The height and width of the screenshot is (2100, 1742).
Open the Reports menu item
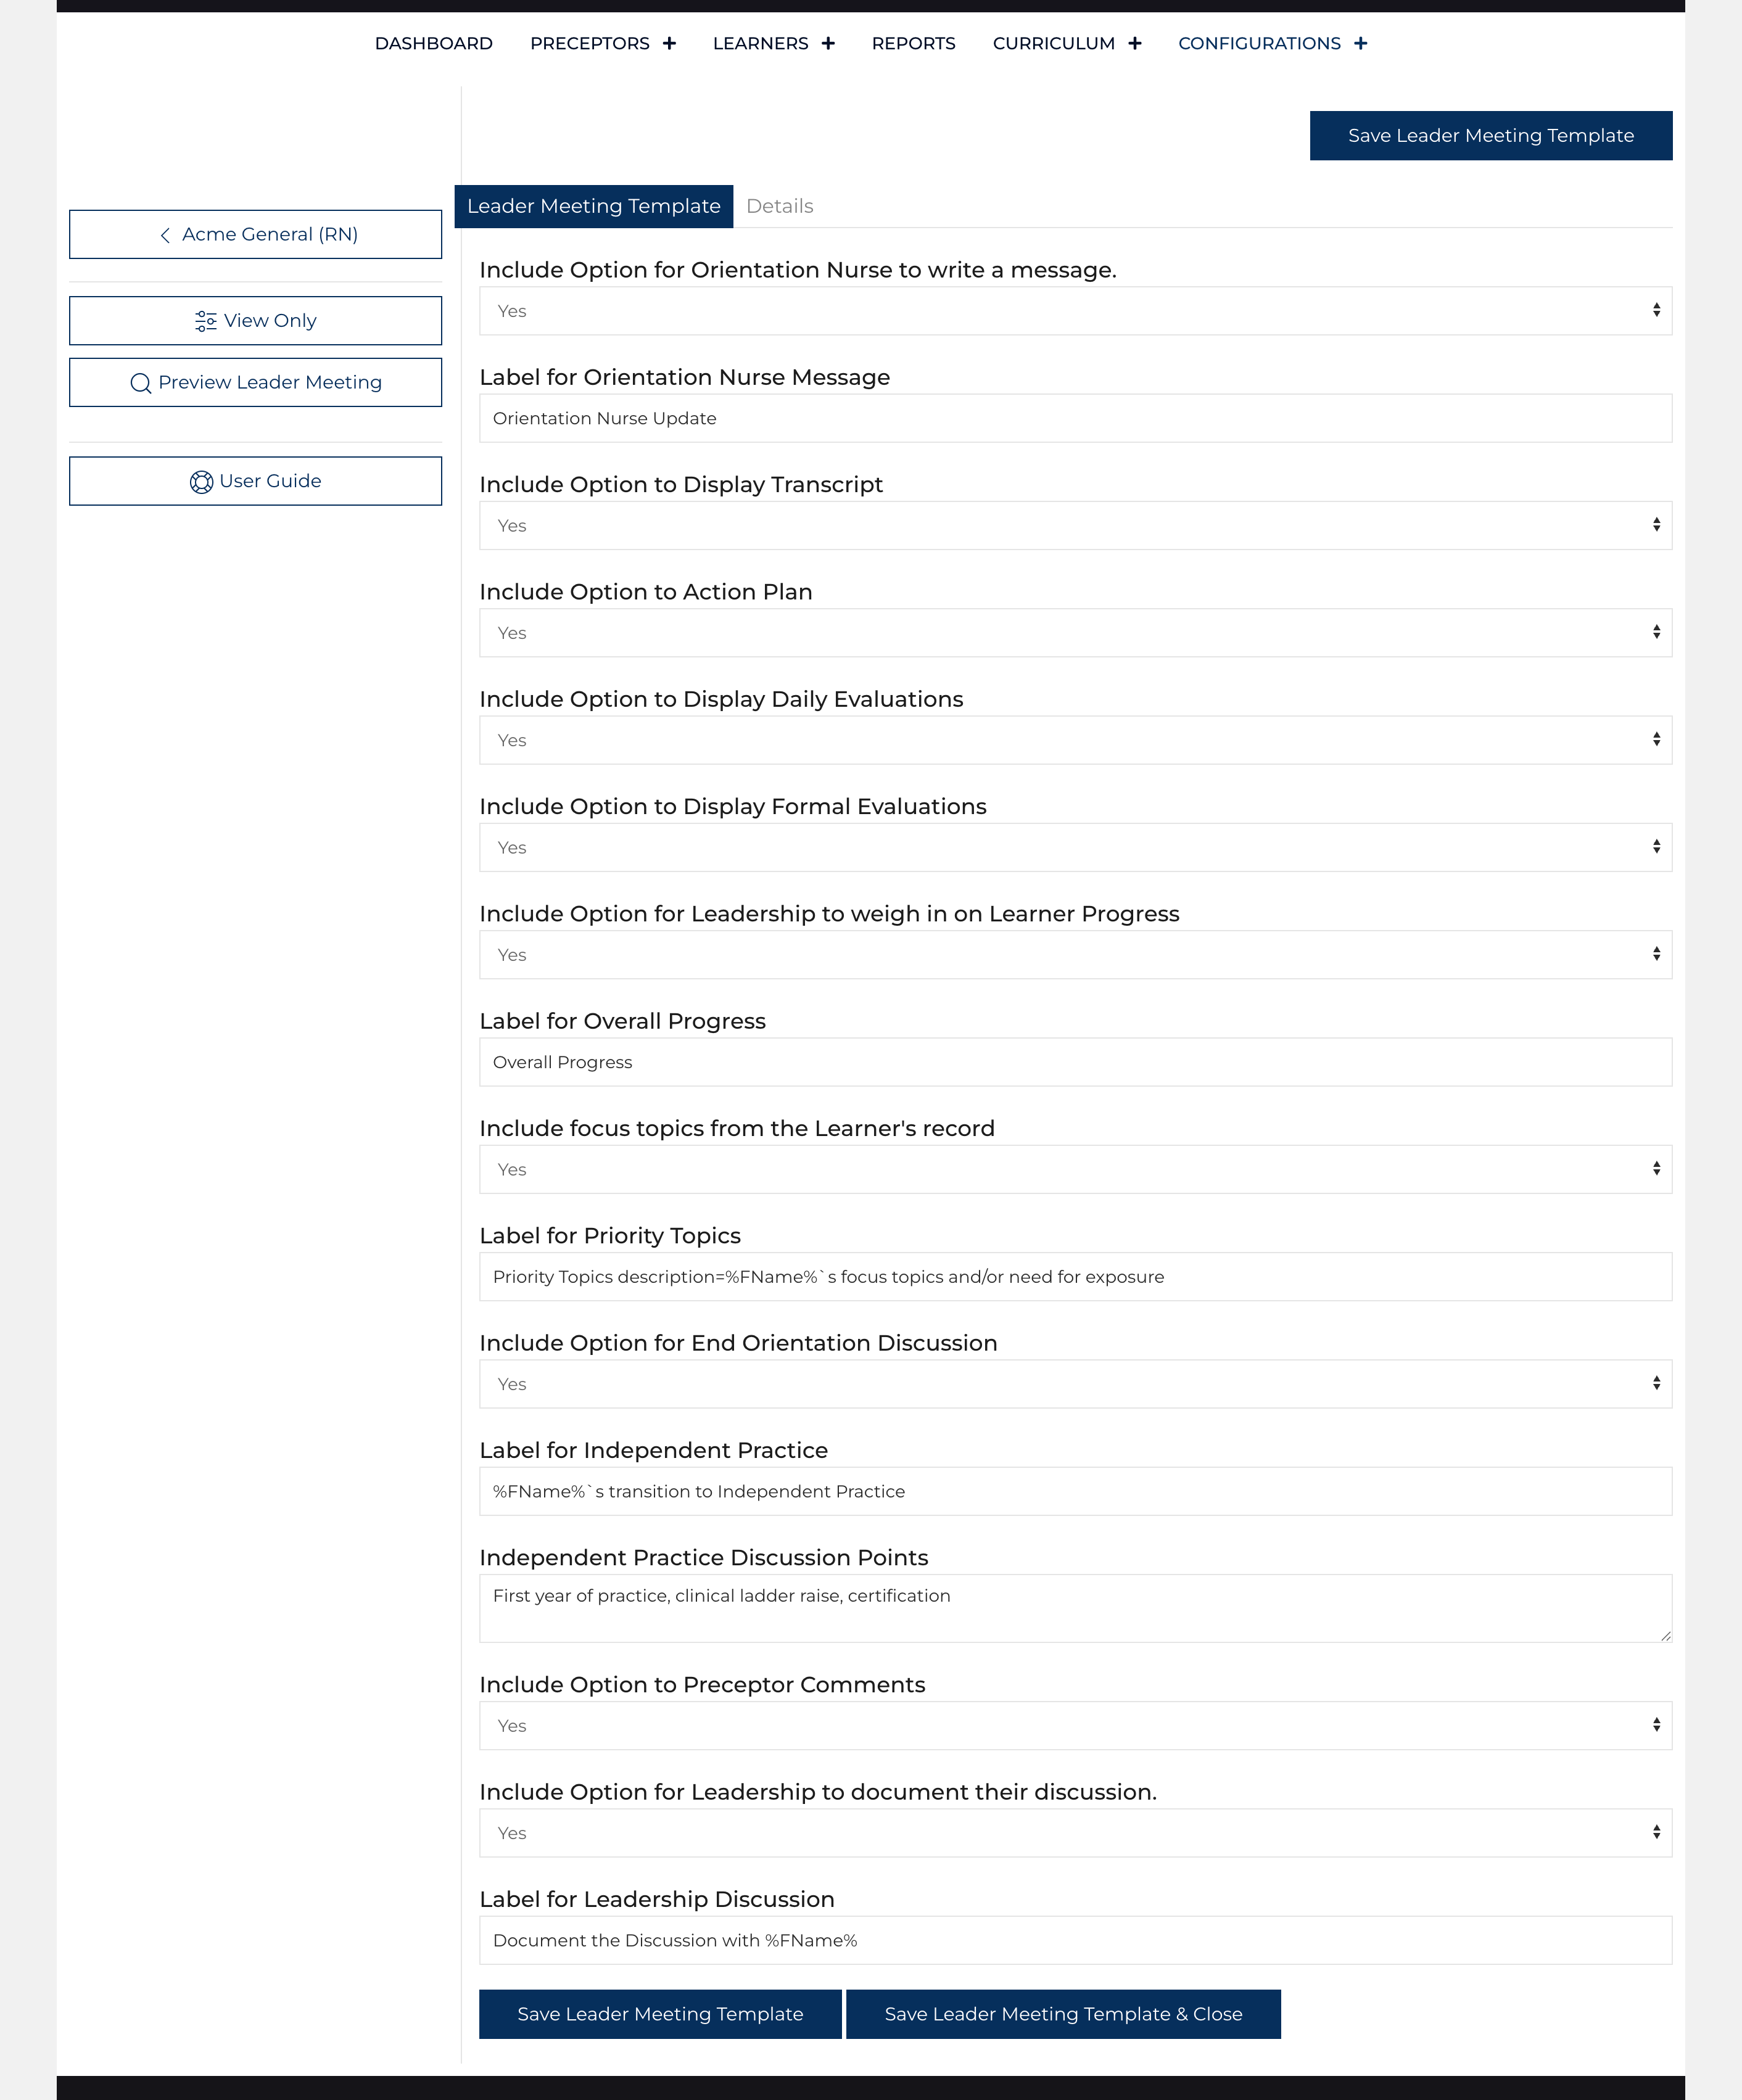click(x=913, y=43)
